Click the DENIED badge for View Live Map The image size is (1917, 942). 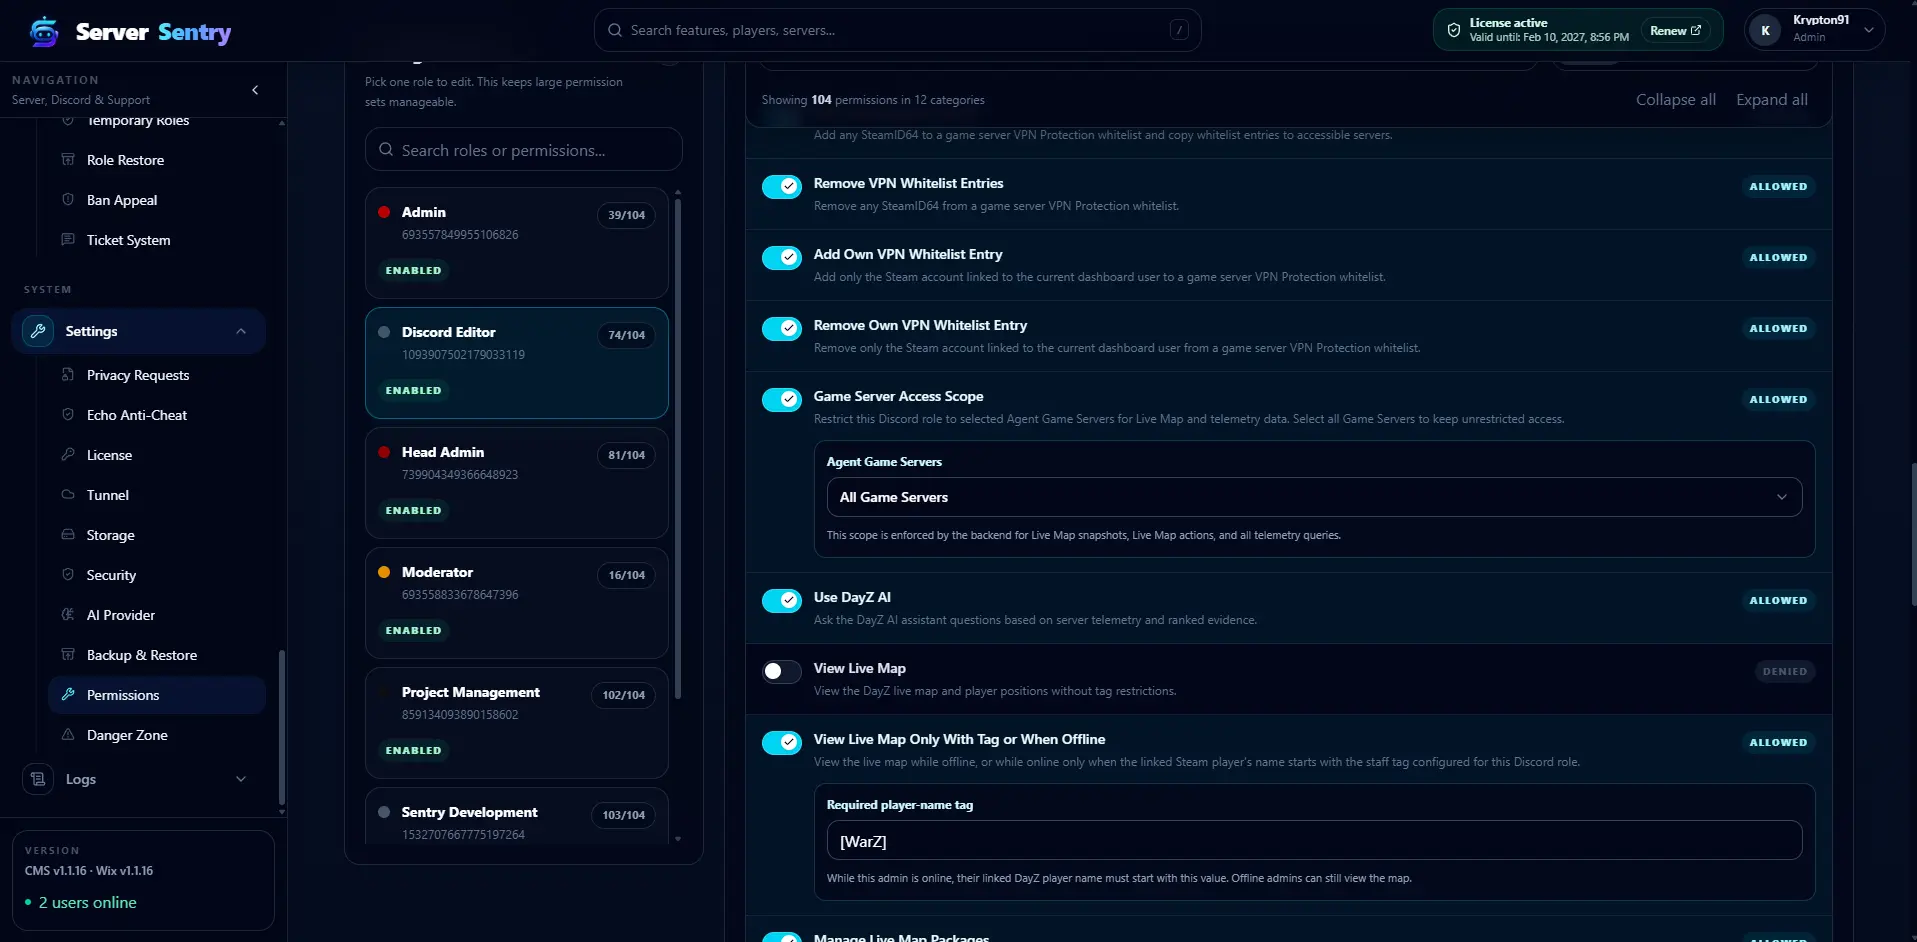point(1784,672)
